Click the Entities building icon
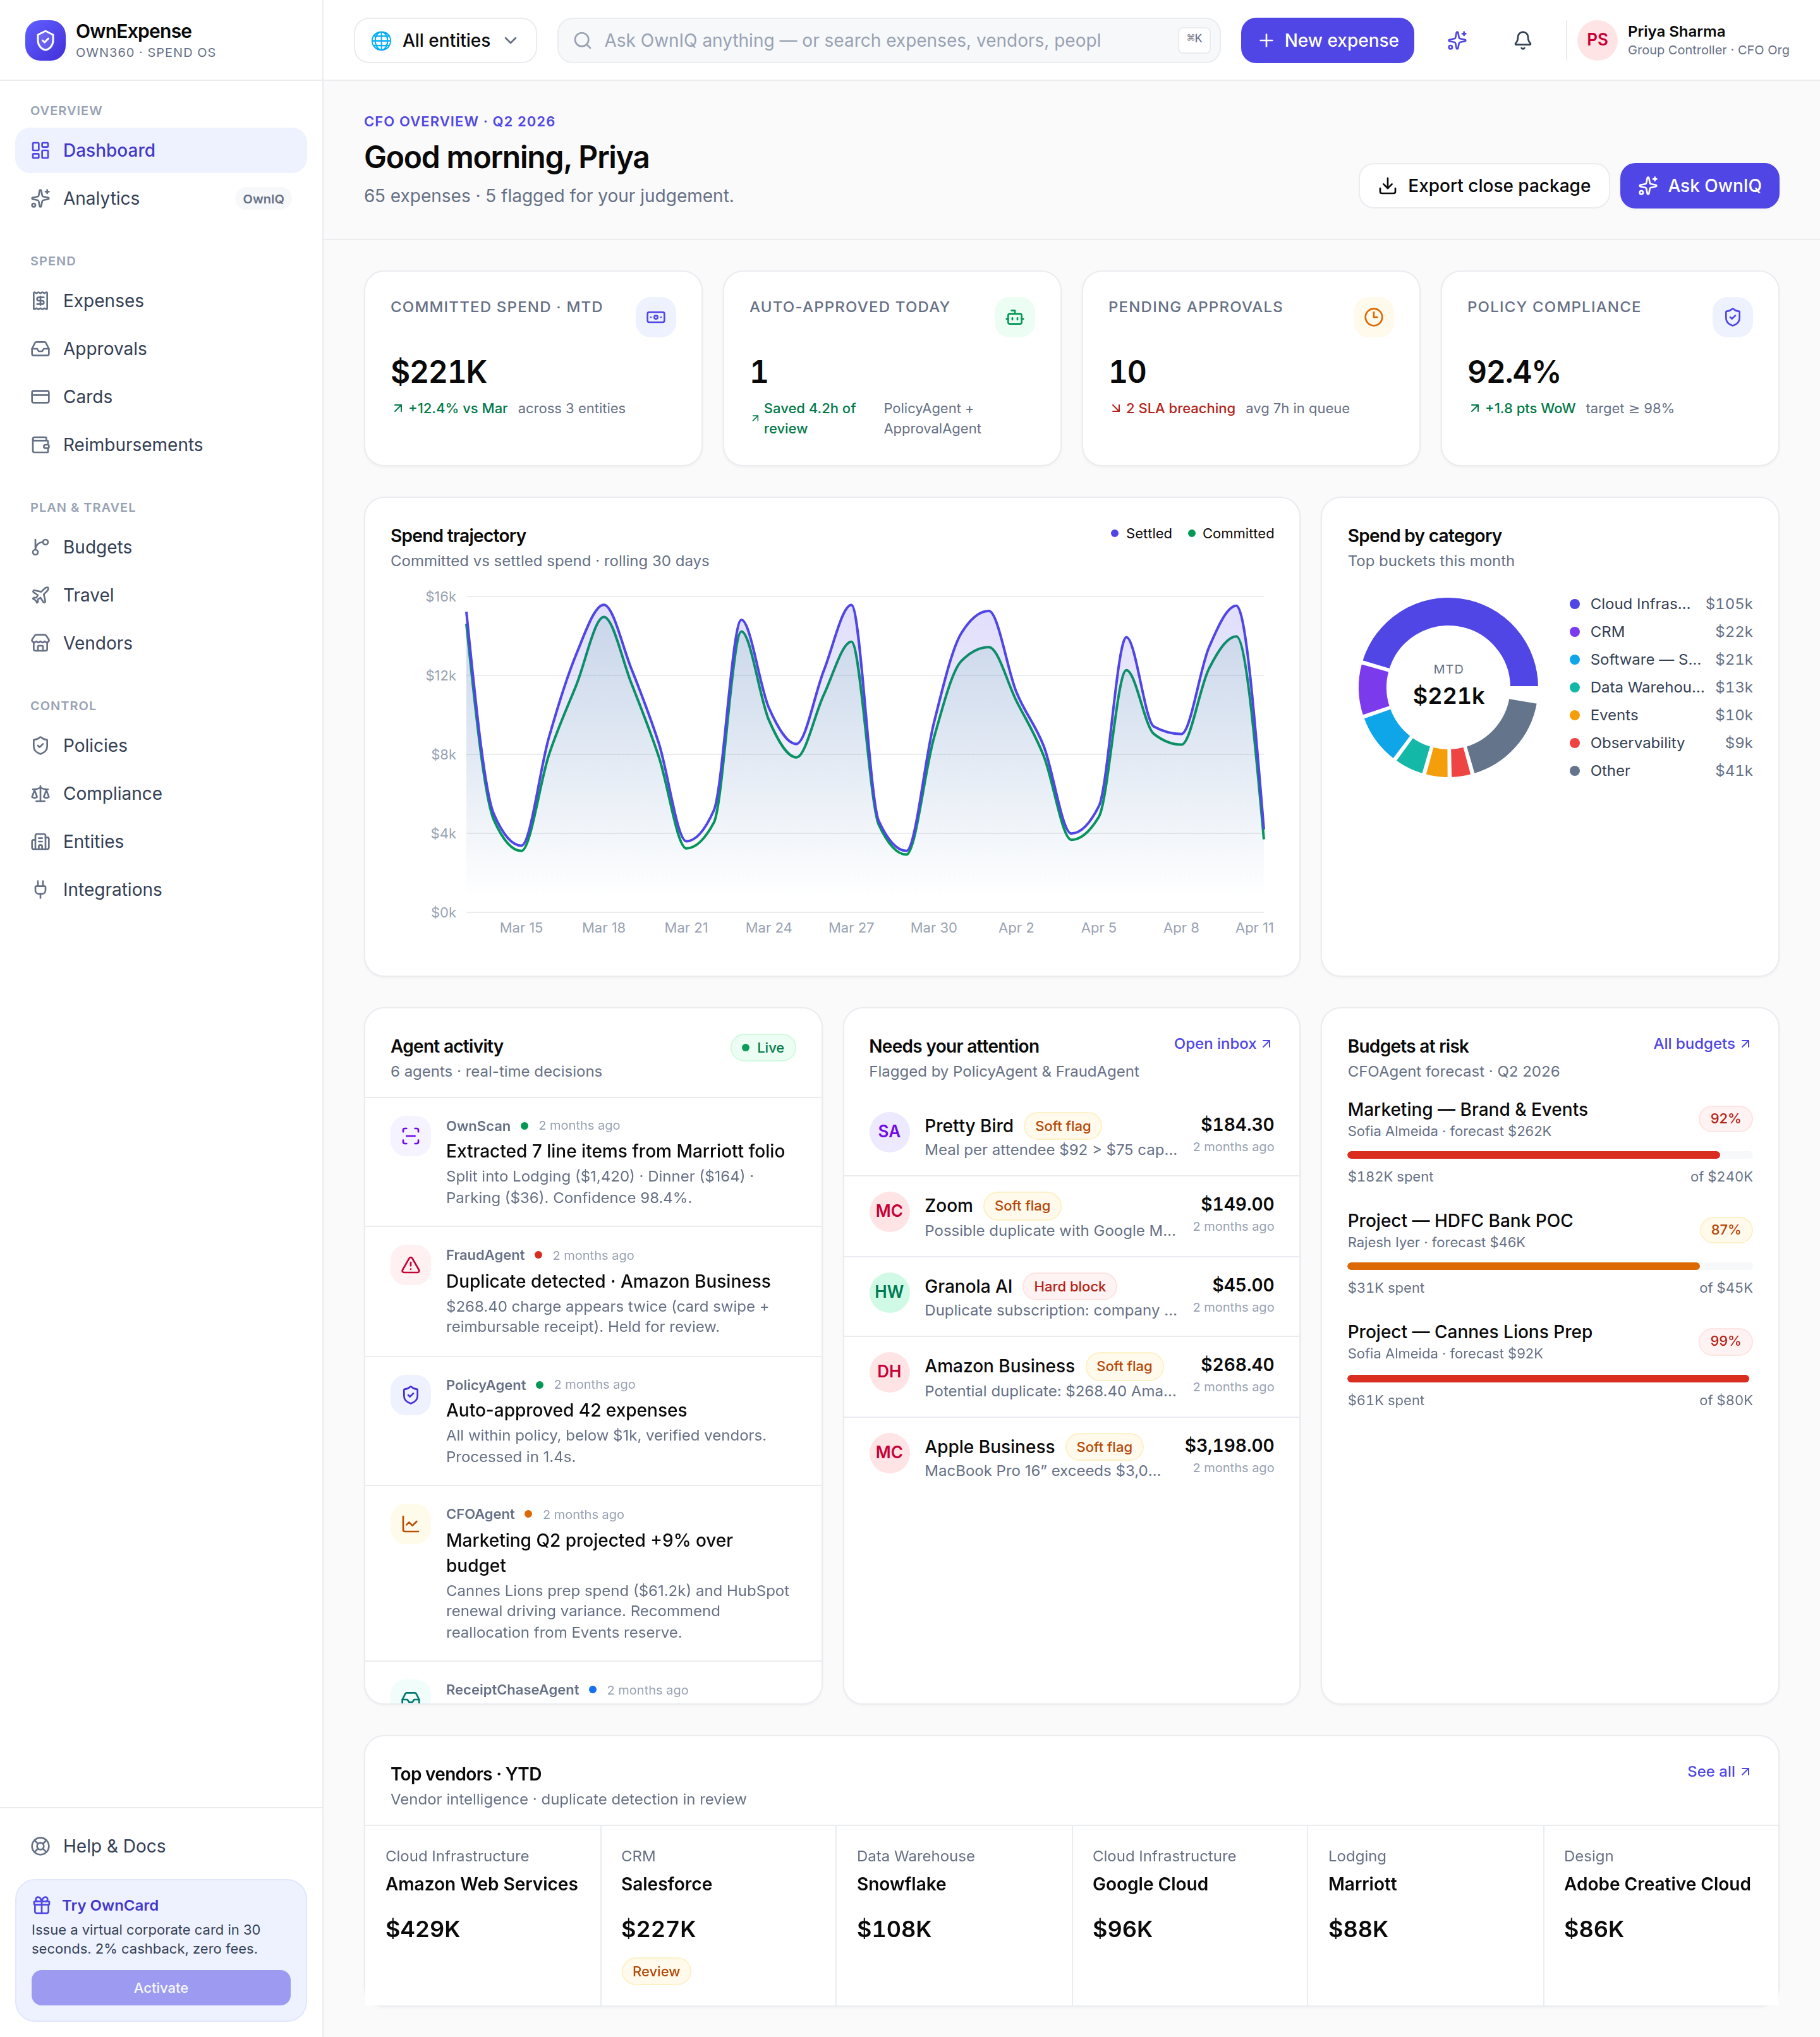Image resolution: width=1820 pixels, height=2037 pixels. click(40, 841)
